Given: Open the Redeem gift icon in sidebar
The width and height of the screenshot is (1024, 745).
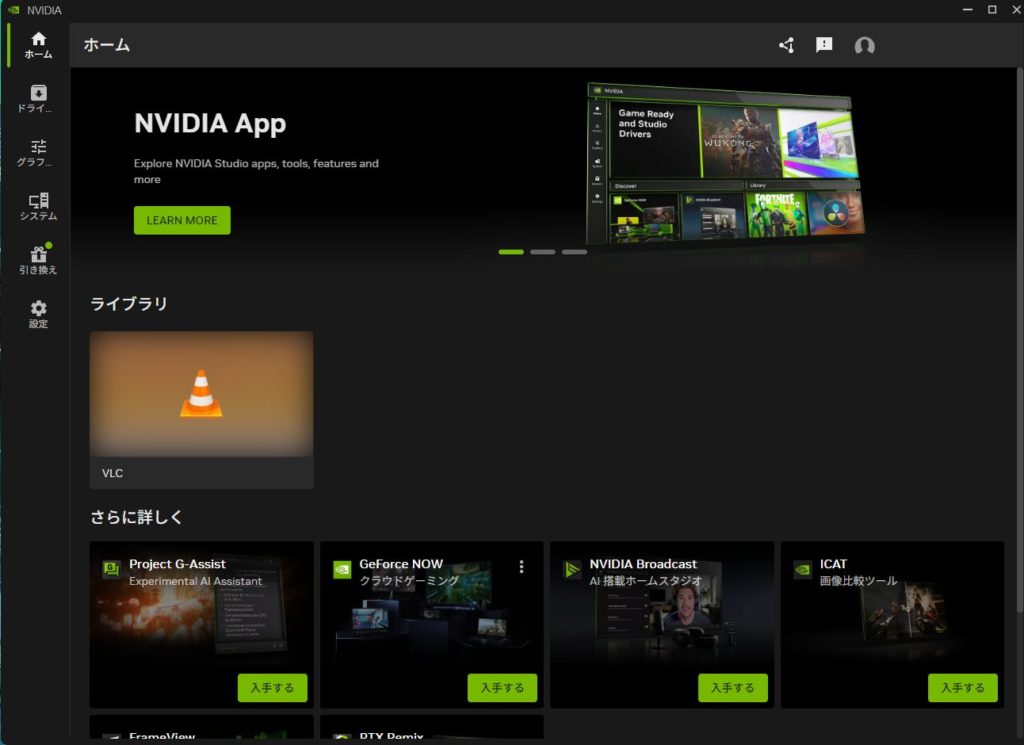Looking at the screenshot, I should pos(38,261).
